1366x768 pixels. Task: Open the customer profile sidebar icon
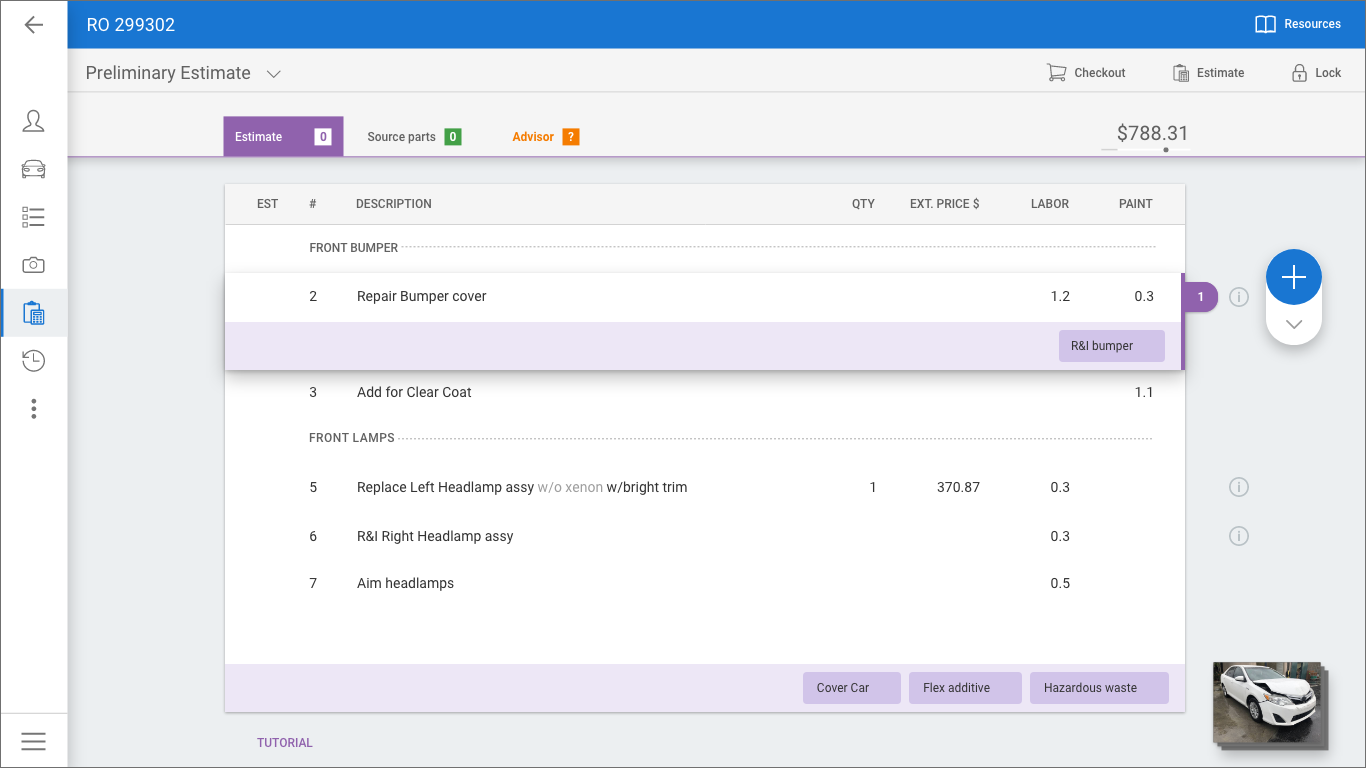[x=34, y=121]
